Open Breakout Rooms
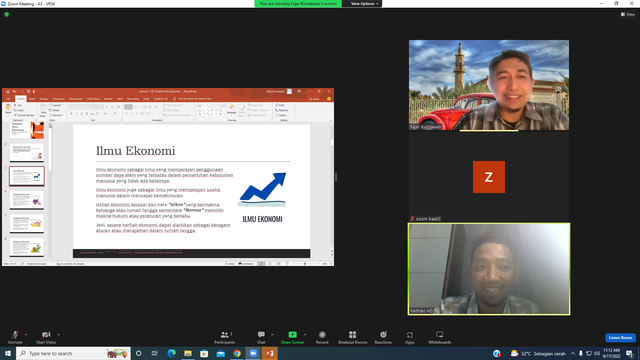Screen dimensions: 640x360 (353, 337)
